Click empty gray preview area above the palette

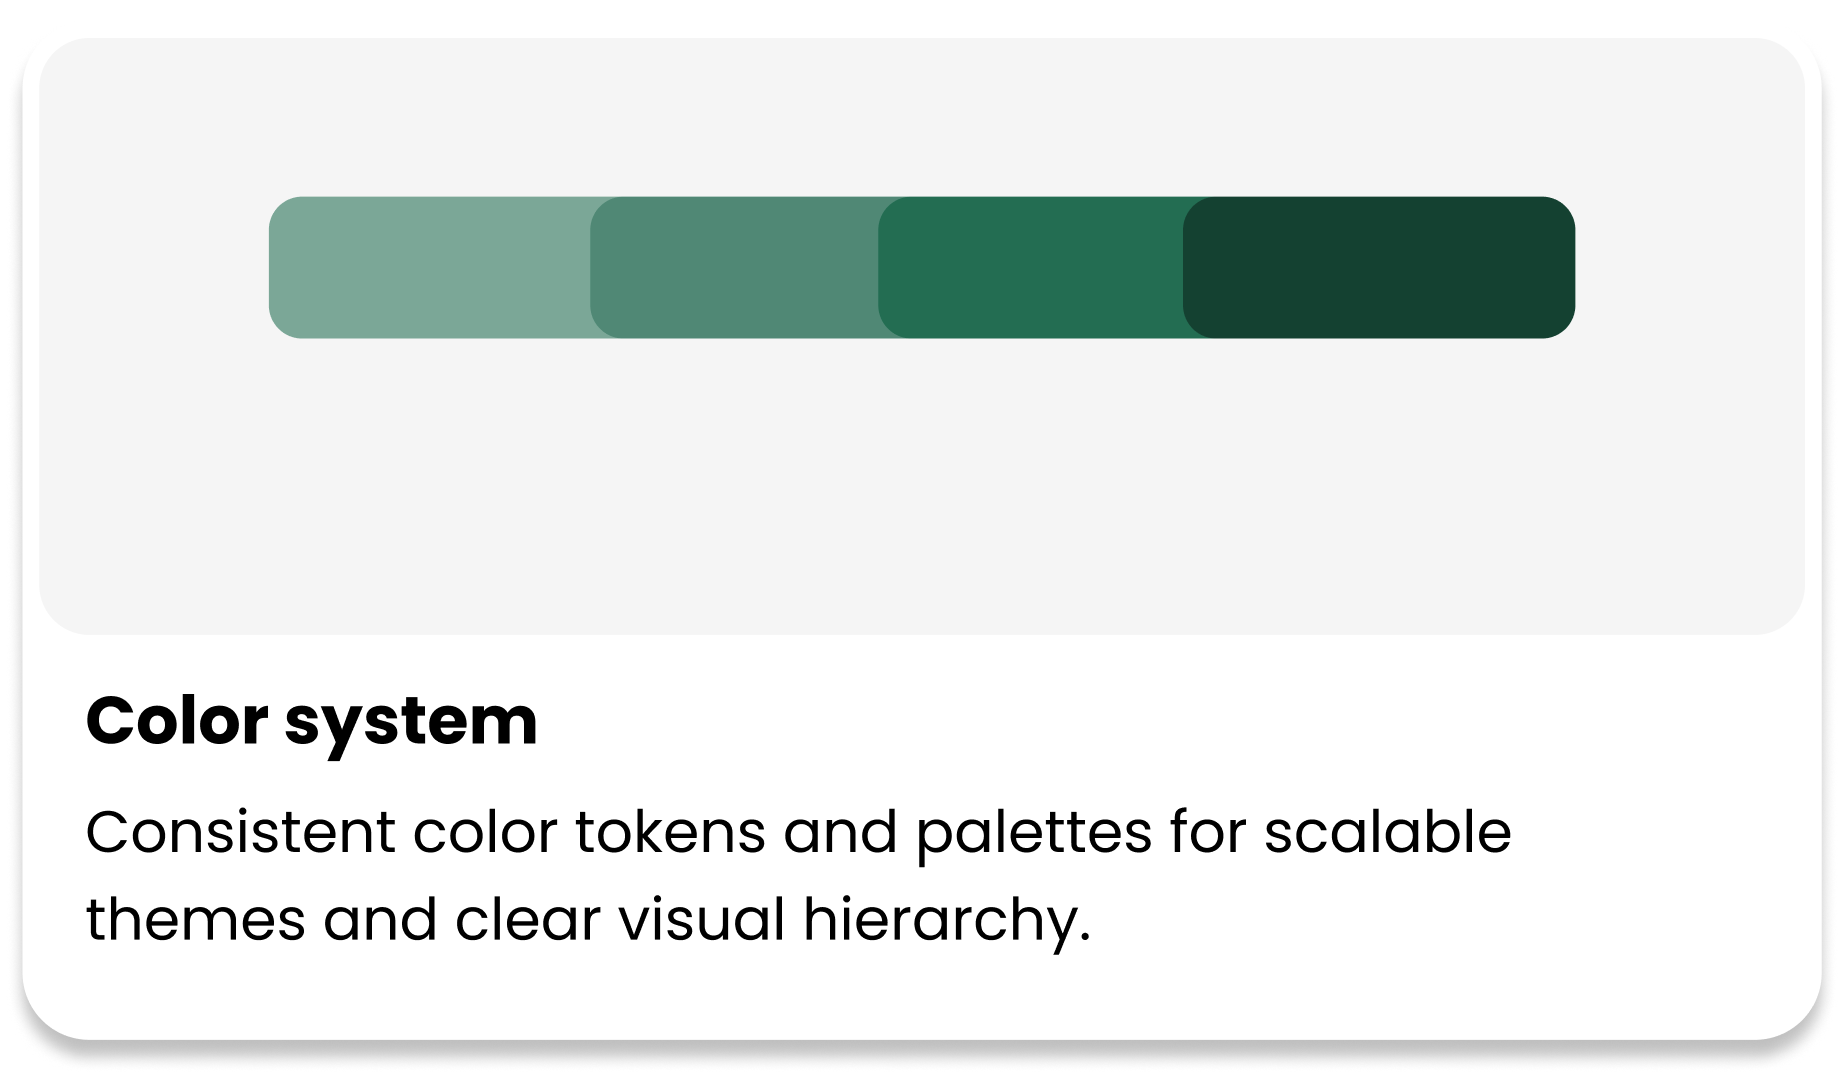(921, 117)
